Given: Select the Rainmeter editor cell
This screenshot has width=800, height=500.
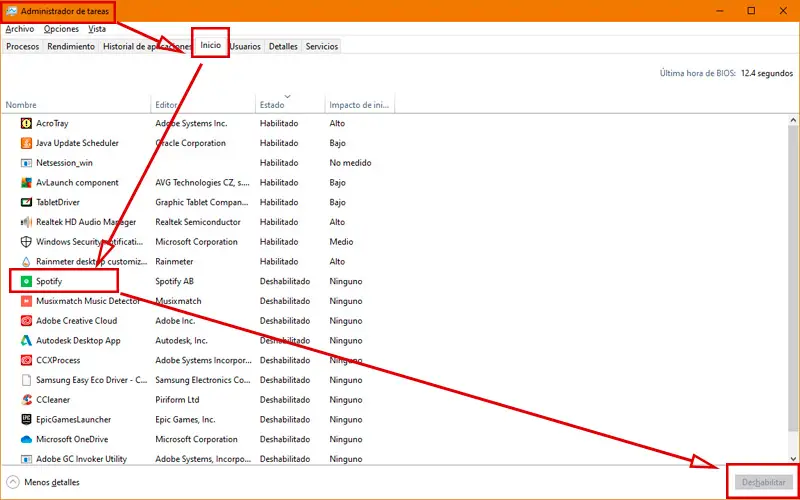Looking at the screenshot, I should [x=174, y=262].
